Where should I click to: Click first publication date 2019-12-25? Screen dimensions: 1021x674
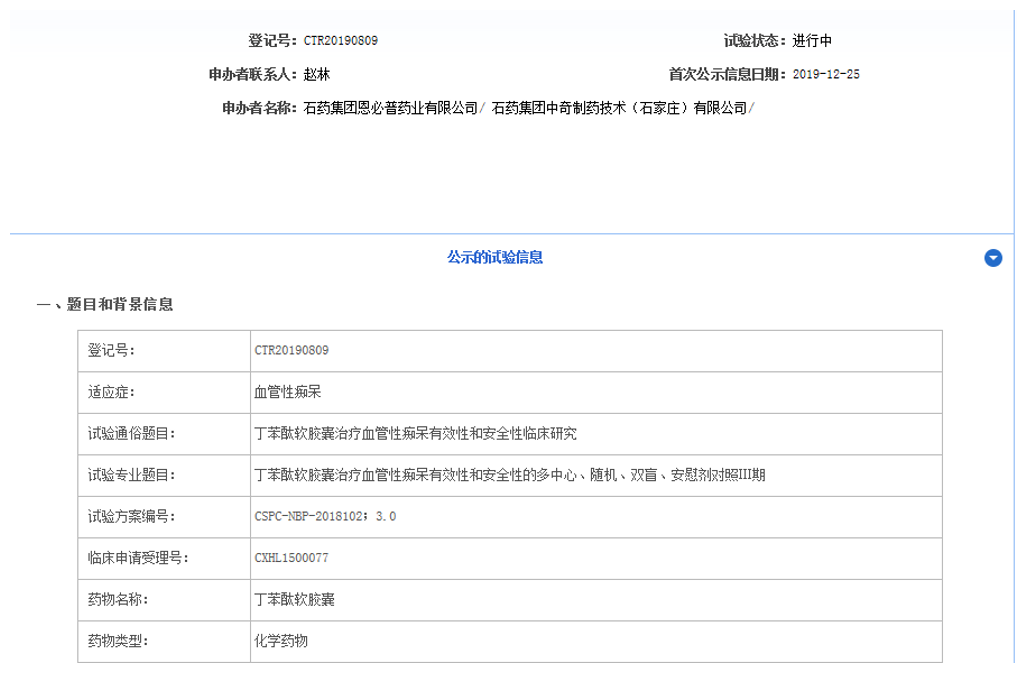pyautogui.click(x=826, y=74)
